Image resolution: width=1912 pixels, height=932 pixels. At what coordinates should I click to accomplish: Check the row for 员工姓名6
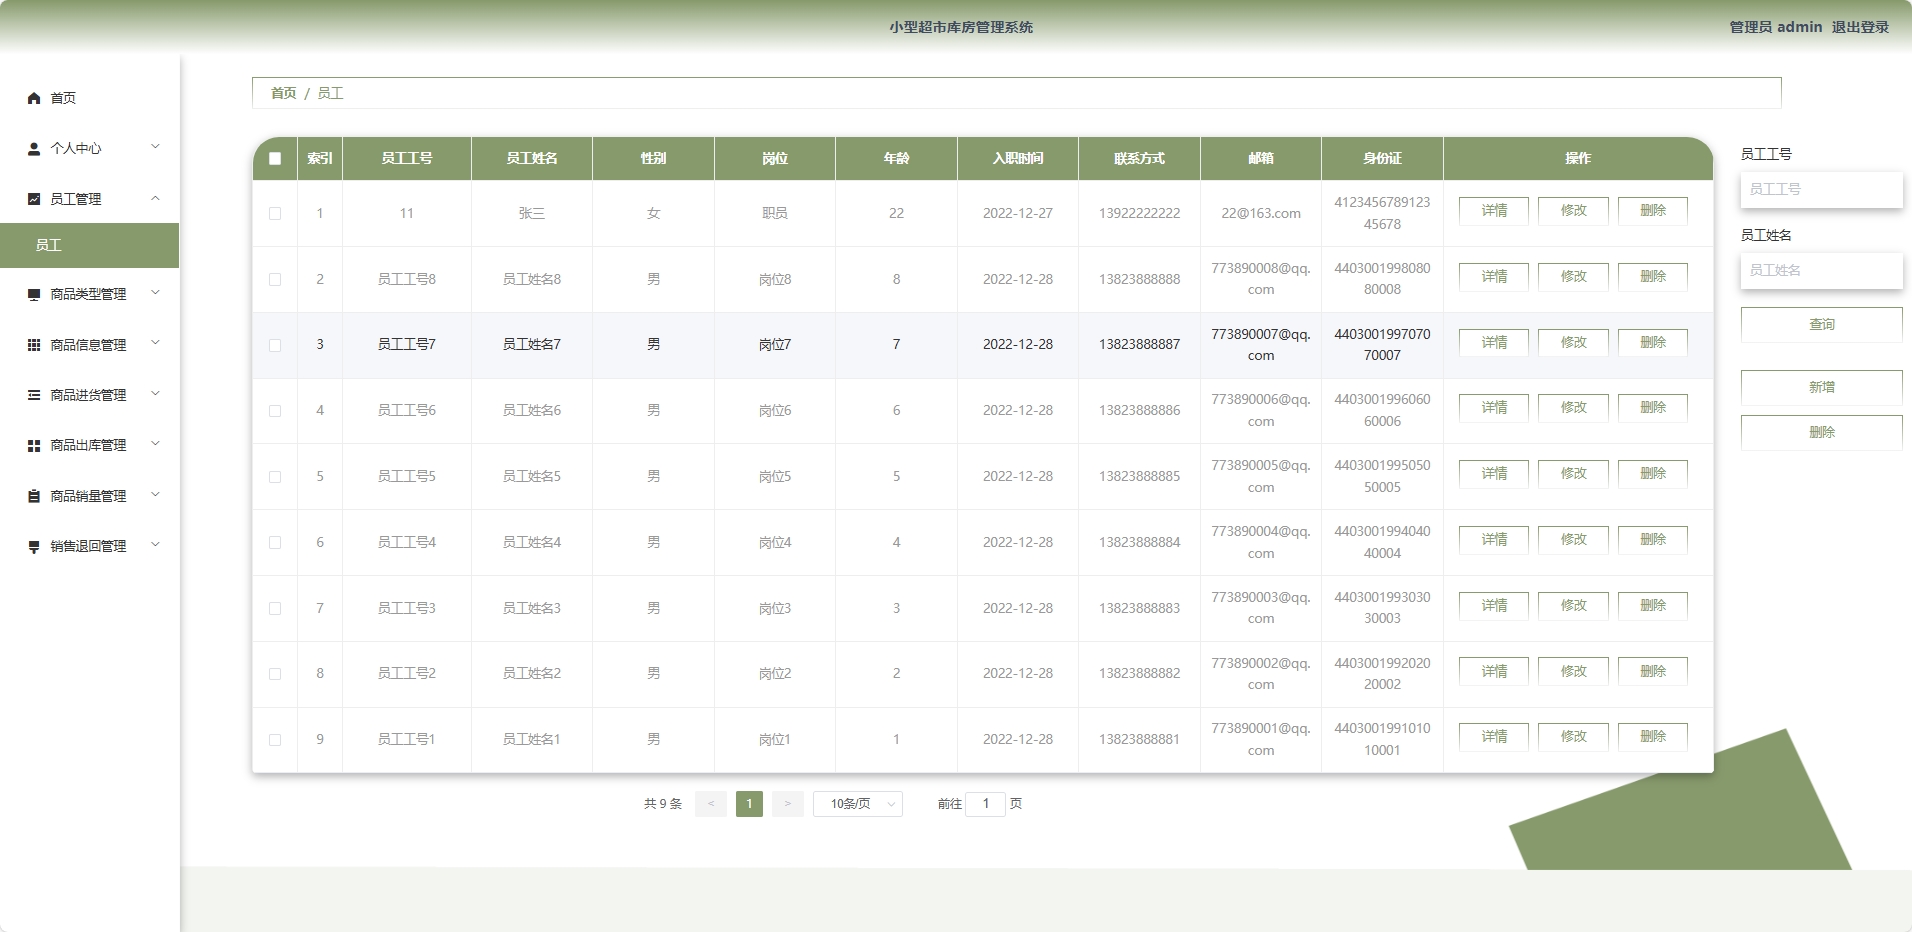coord(275,410)
